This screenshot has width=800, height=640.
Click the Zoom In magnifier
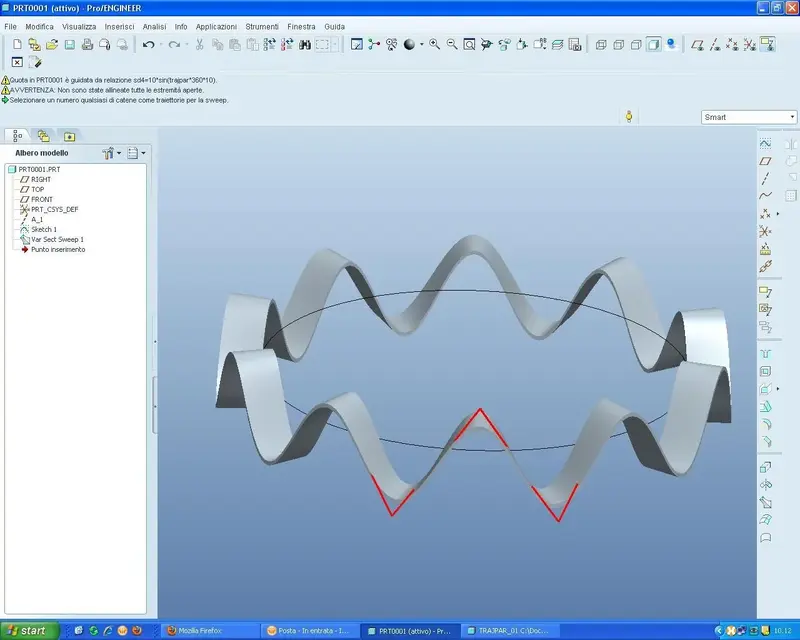(x=435, y=44)
